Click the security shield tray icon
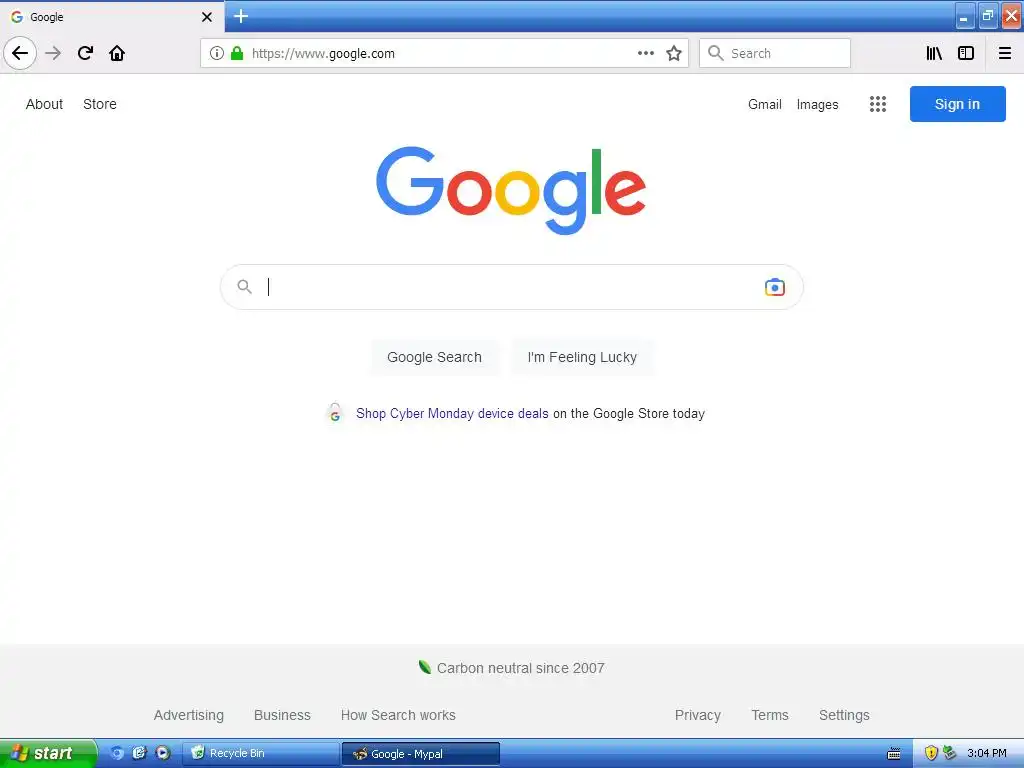Viewport: 1024px width, 768px height. tap(931, 753)
